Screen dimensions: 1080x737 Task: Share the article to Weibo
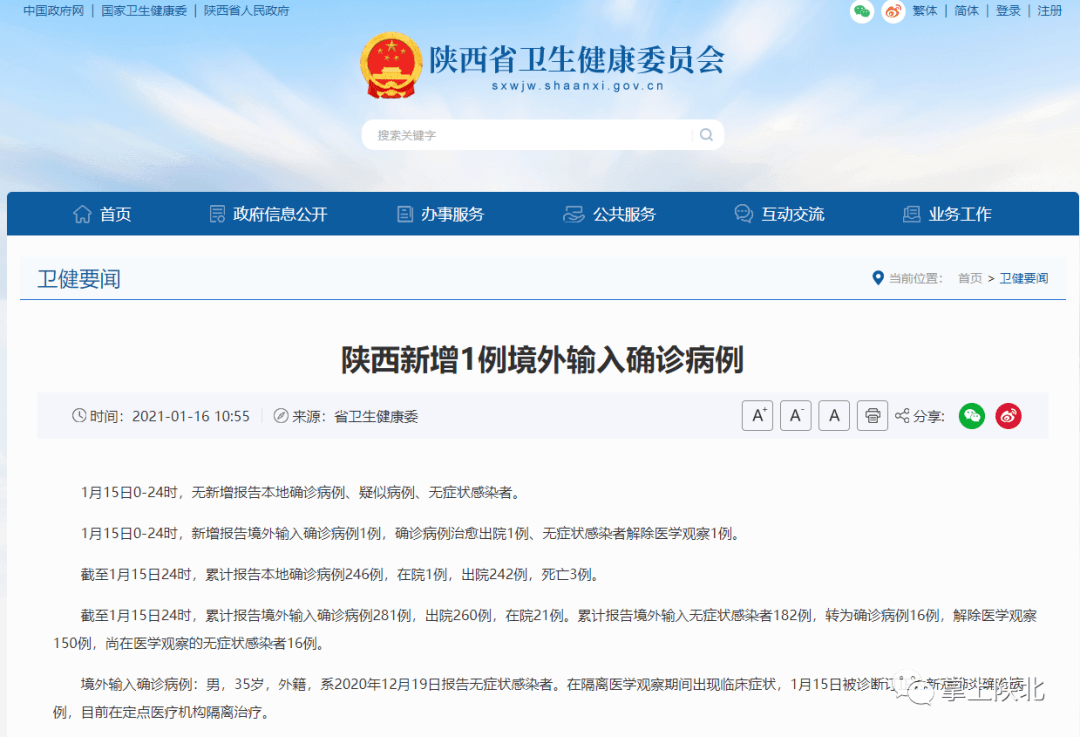[x=1008, y=415]
